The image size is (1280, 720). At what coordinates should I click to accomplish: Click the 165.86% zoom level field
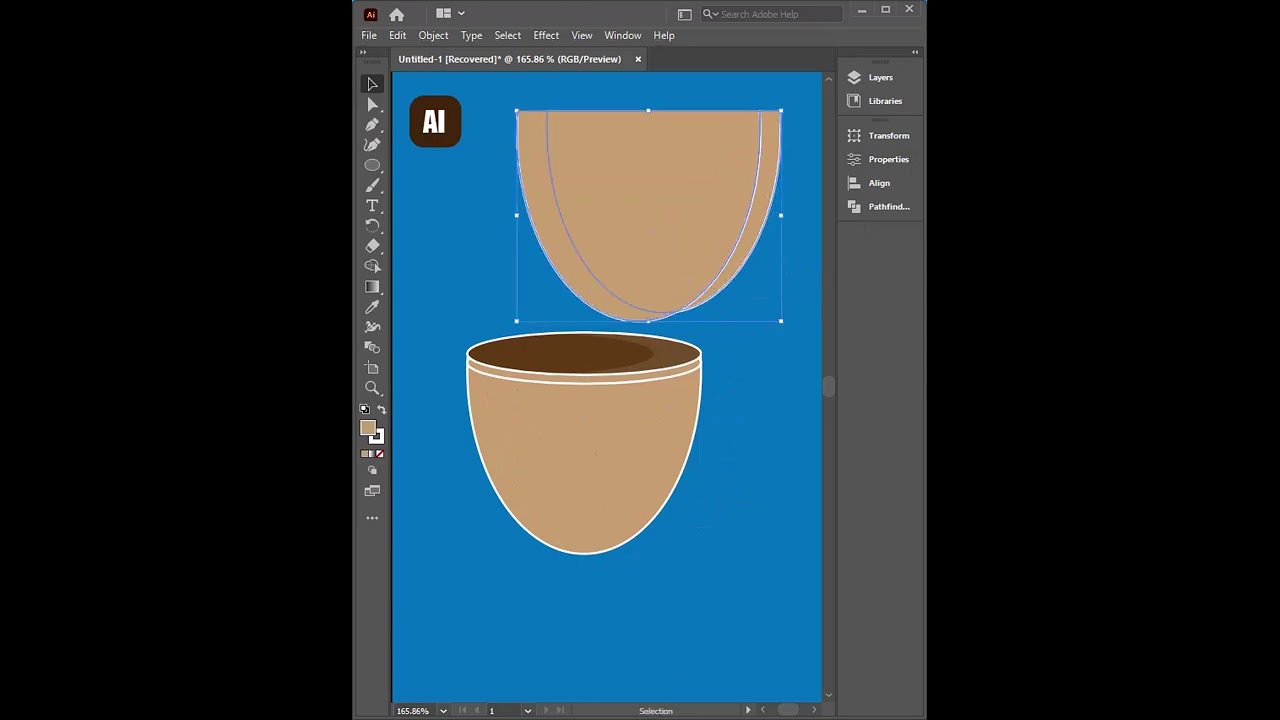coord(414,711)
